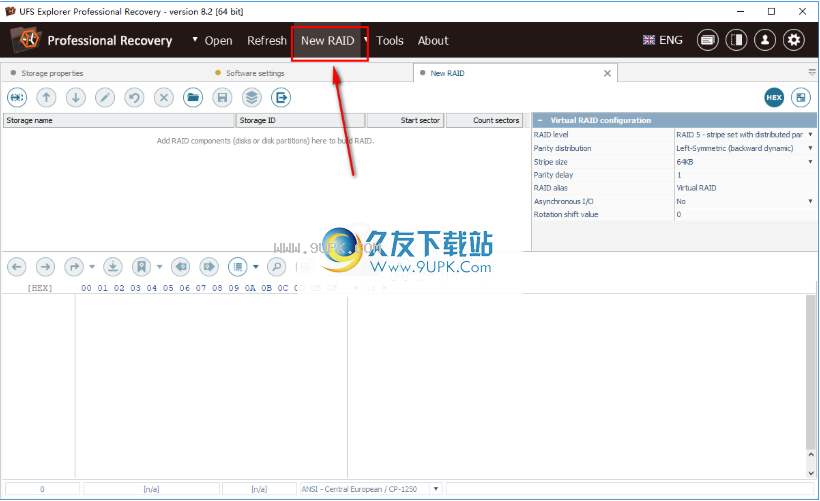
Task: Open the Asynchronous I/O dropdown
Action: click(811, 201)
